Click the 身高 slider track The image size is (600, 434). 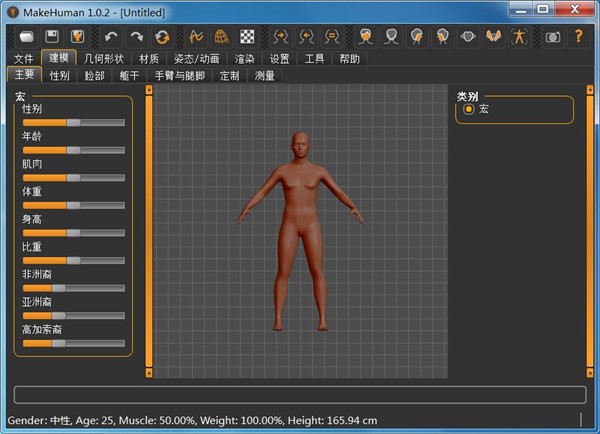coord(73,232)
